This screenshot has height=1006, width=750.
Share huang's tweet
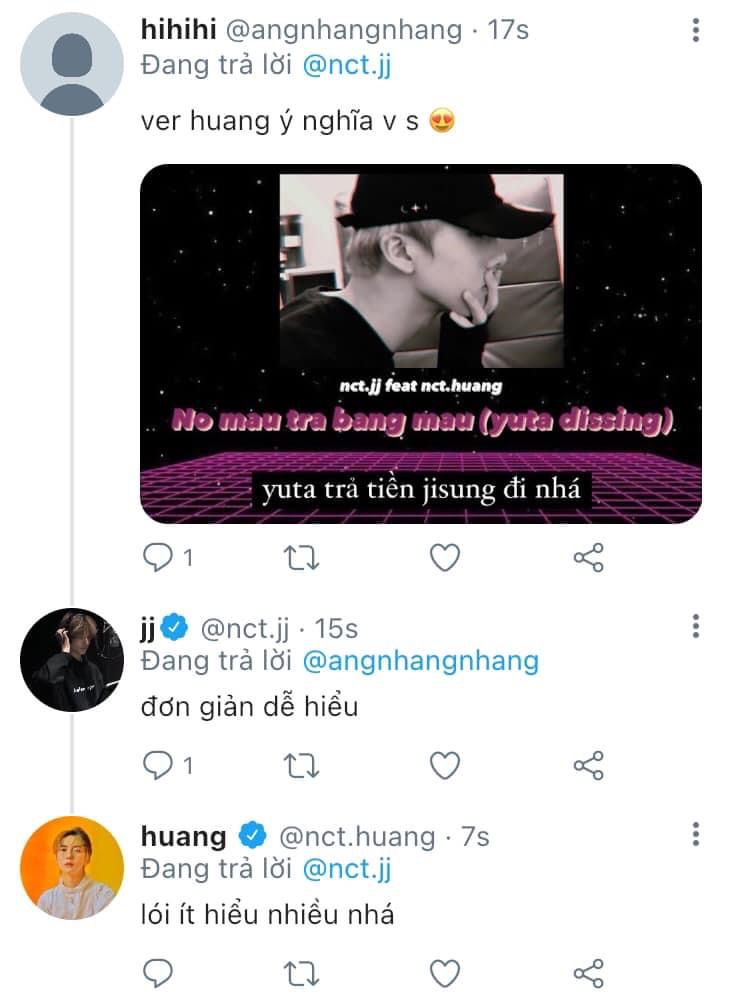pyautogui.click(x=588, y=973)
